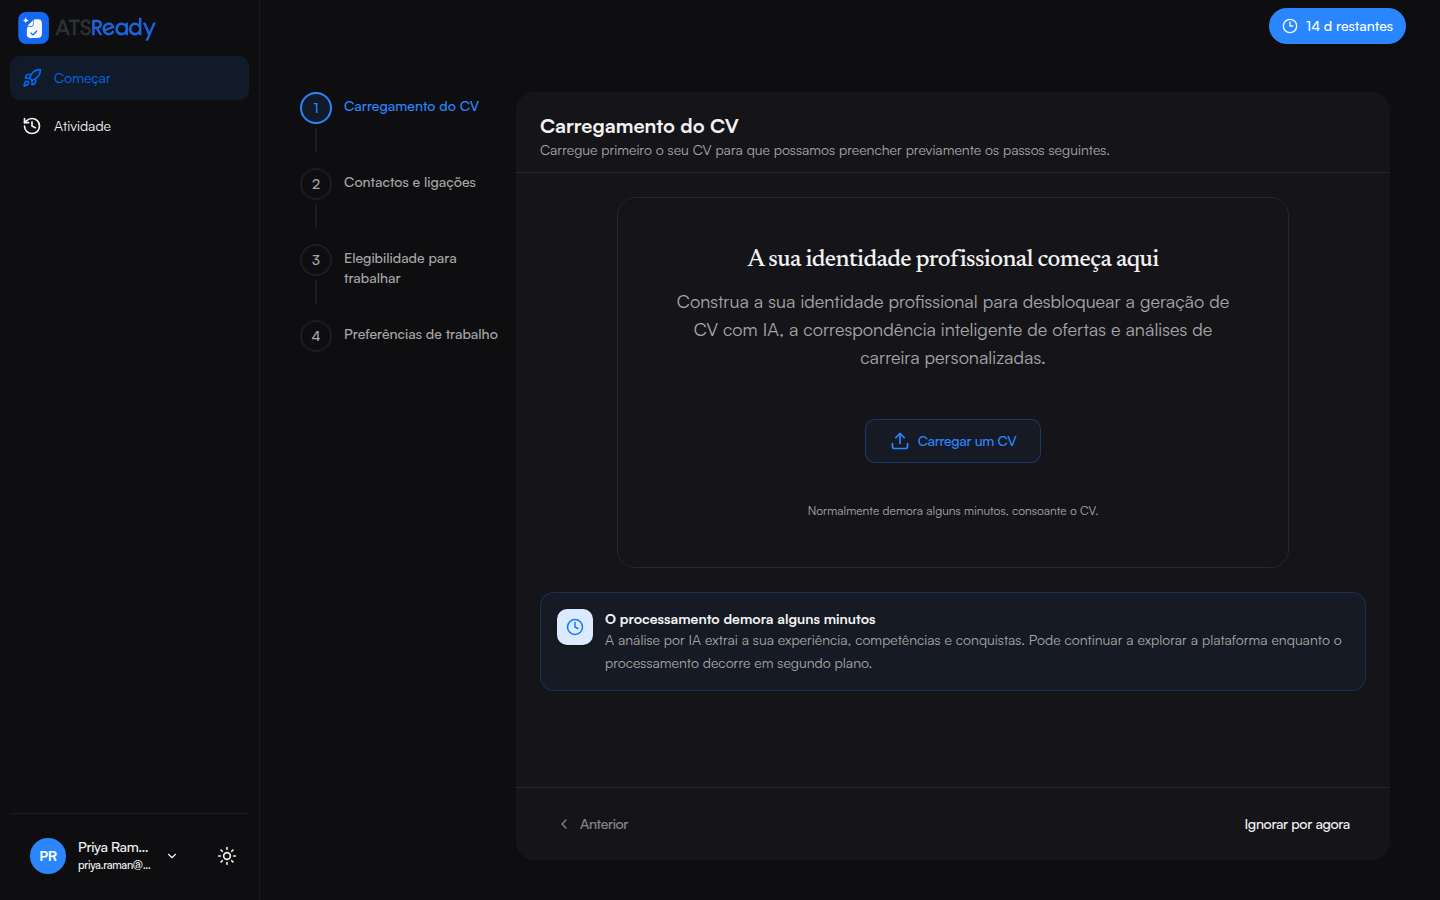
Task: Expand the user account chevron dropdown
Action: click(172, 856)
